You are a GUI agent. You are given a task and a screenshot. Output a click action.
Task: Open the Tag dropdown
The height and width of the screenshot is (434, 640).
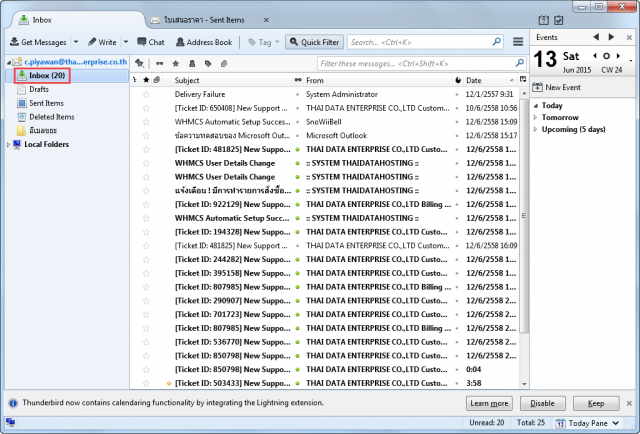click(x=264, y=42)
